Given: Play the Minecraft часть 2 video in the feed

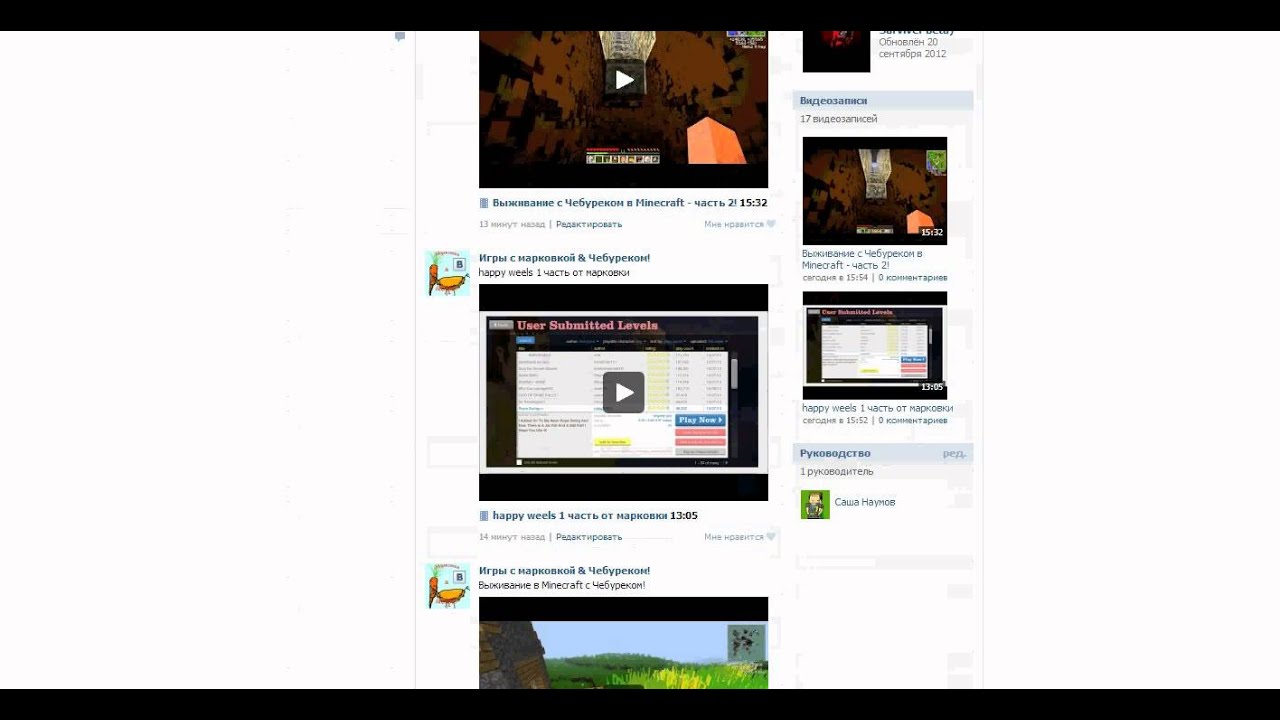Looking at the screenshot, I should pyautogui.click(x=624, y=80).
